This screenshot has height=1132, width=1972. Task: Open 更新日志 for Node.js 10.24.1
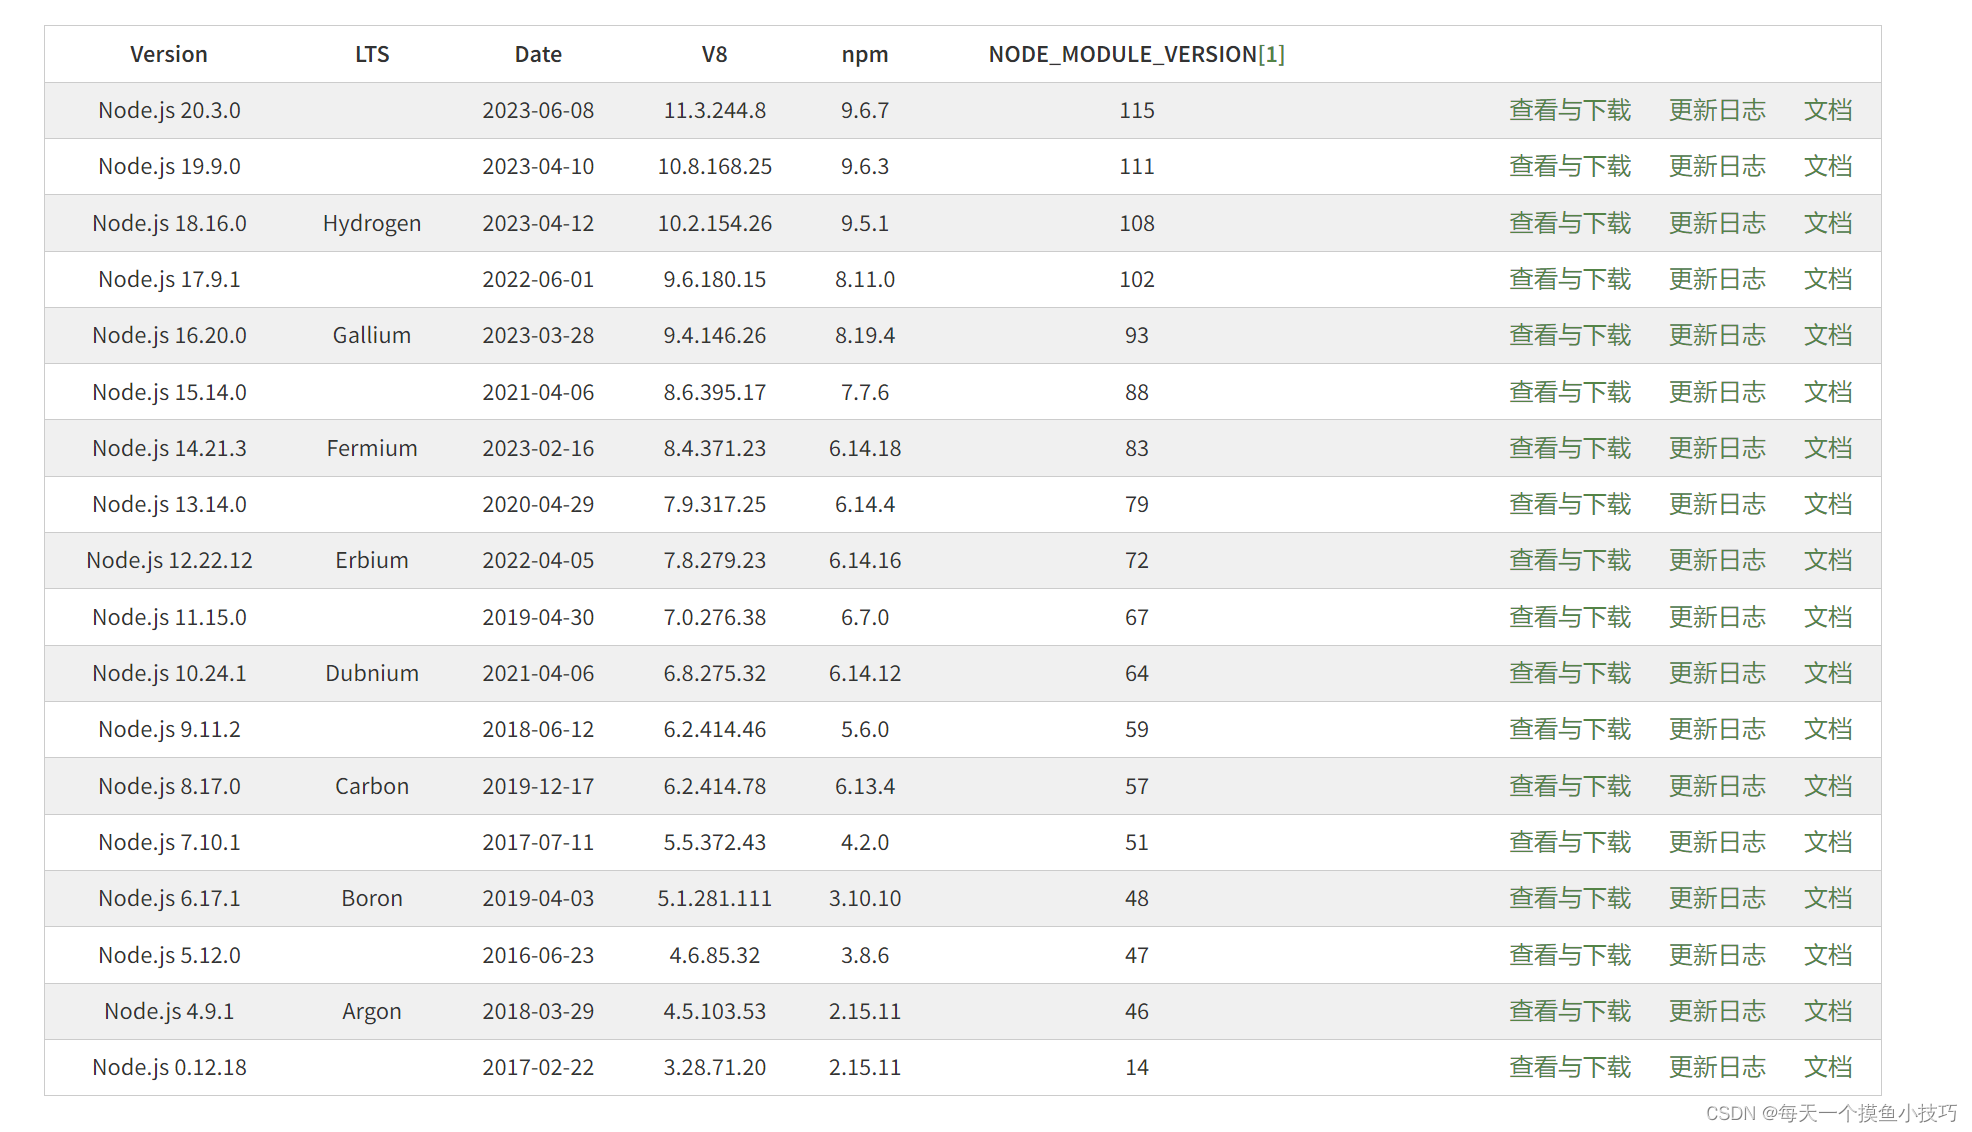[1717, 673]
